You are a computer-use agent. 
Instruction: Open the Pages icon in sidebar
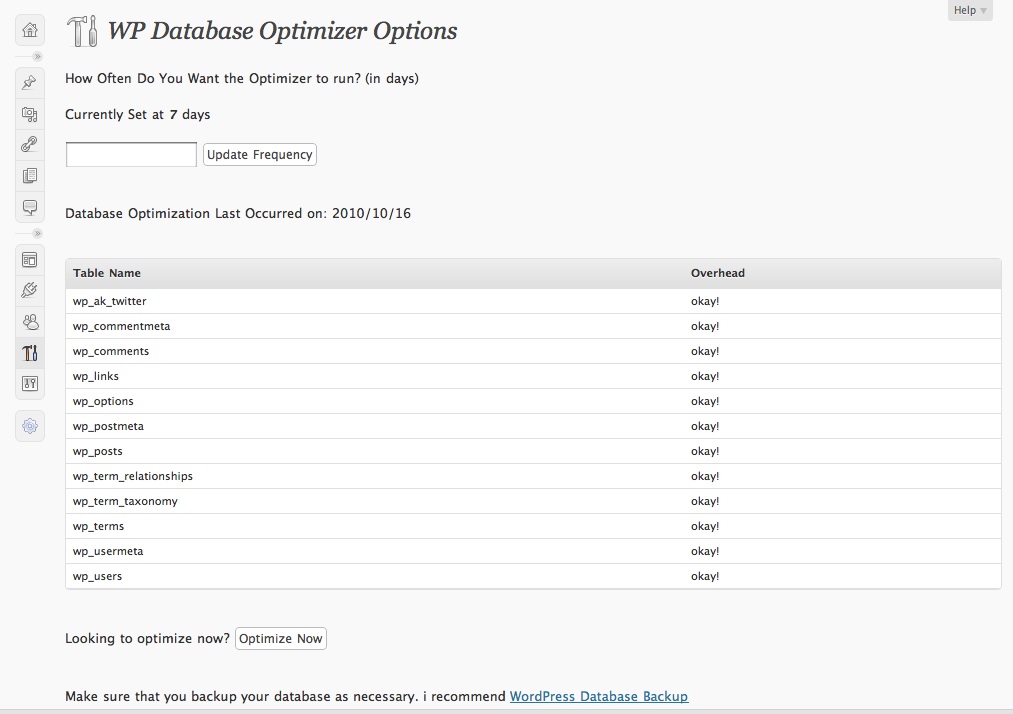30,176
